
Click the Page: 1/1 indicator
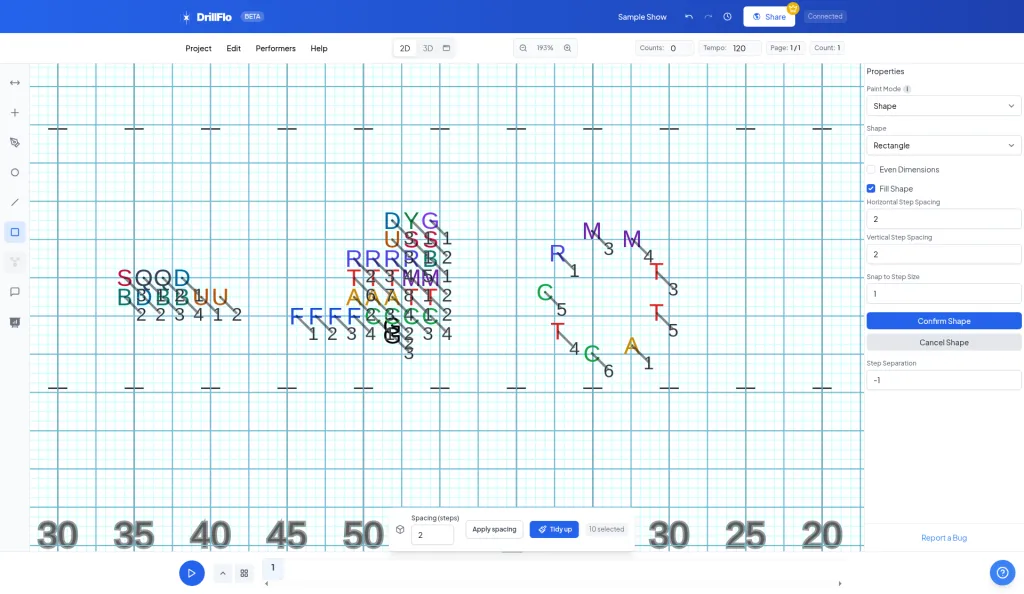pyautogui.click(x=785, y=48)
